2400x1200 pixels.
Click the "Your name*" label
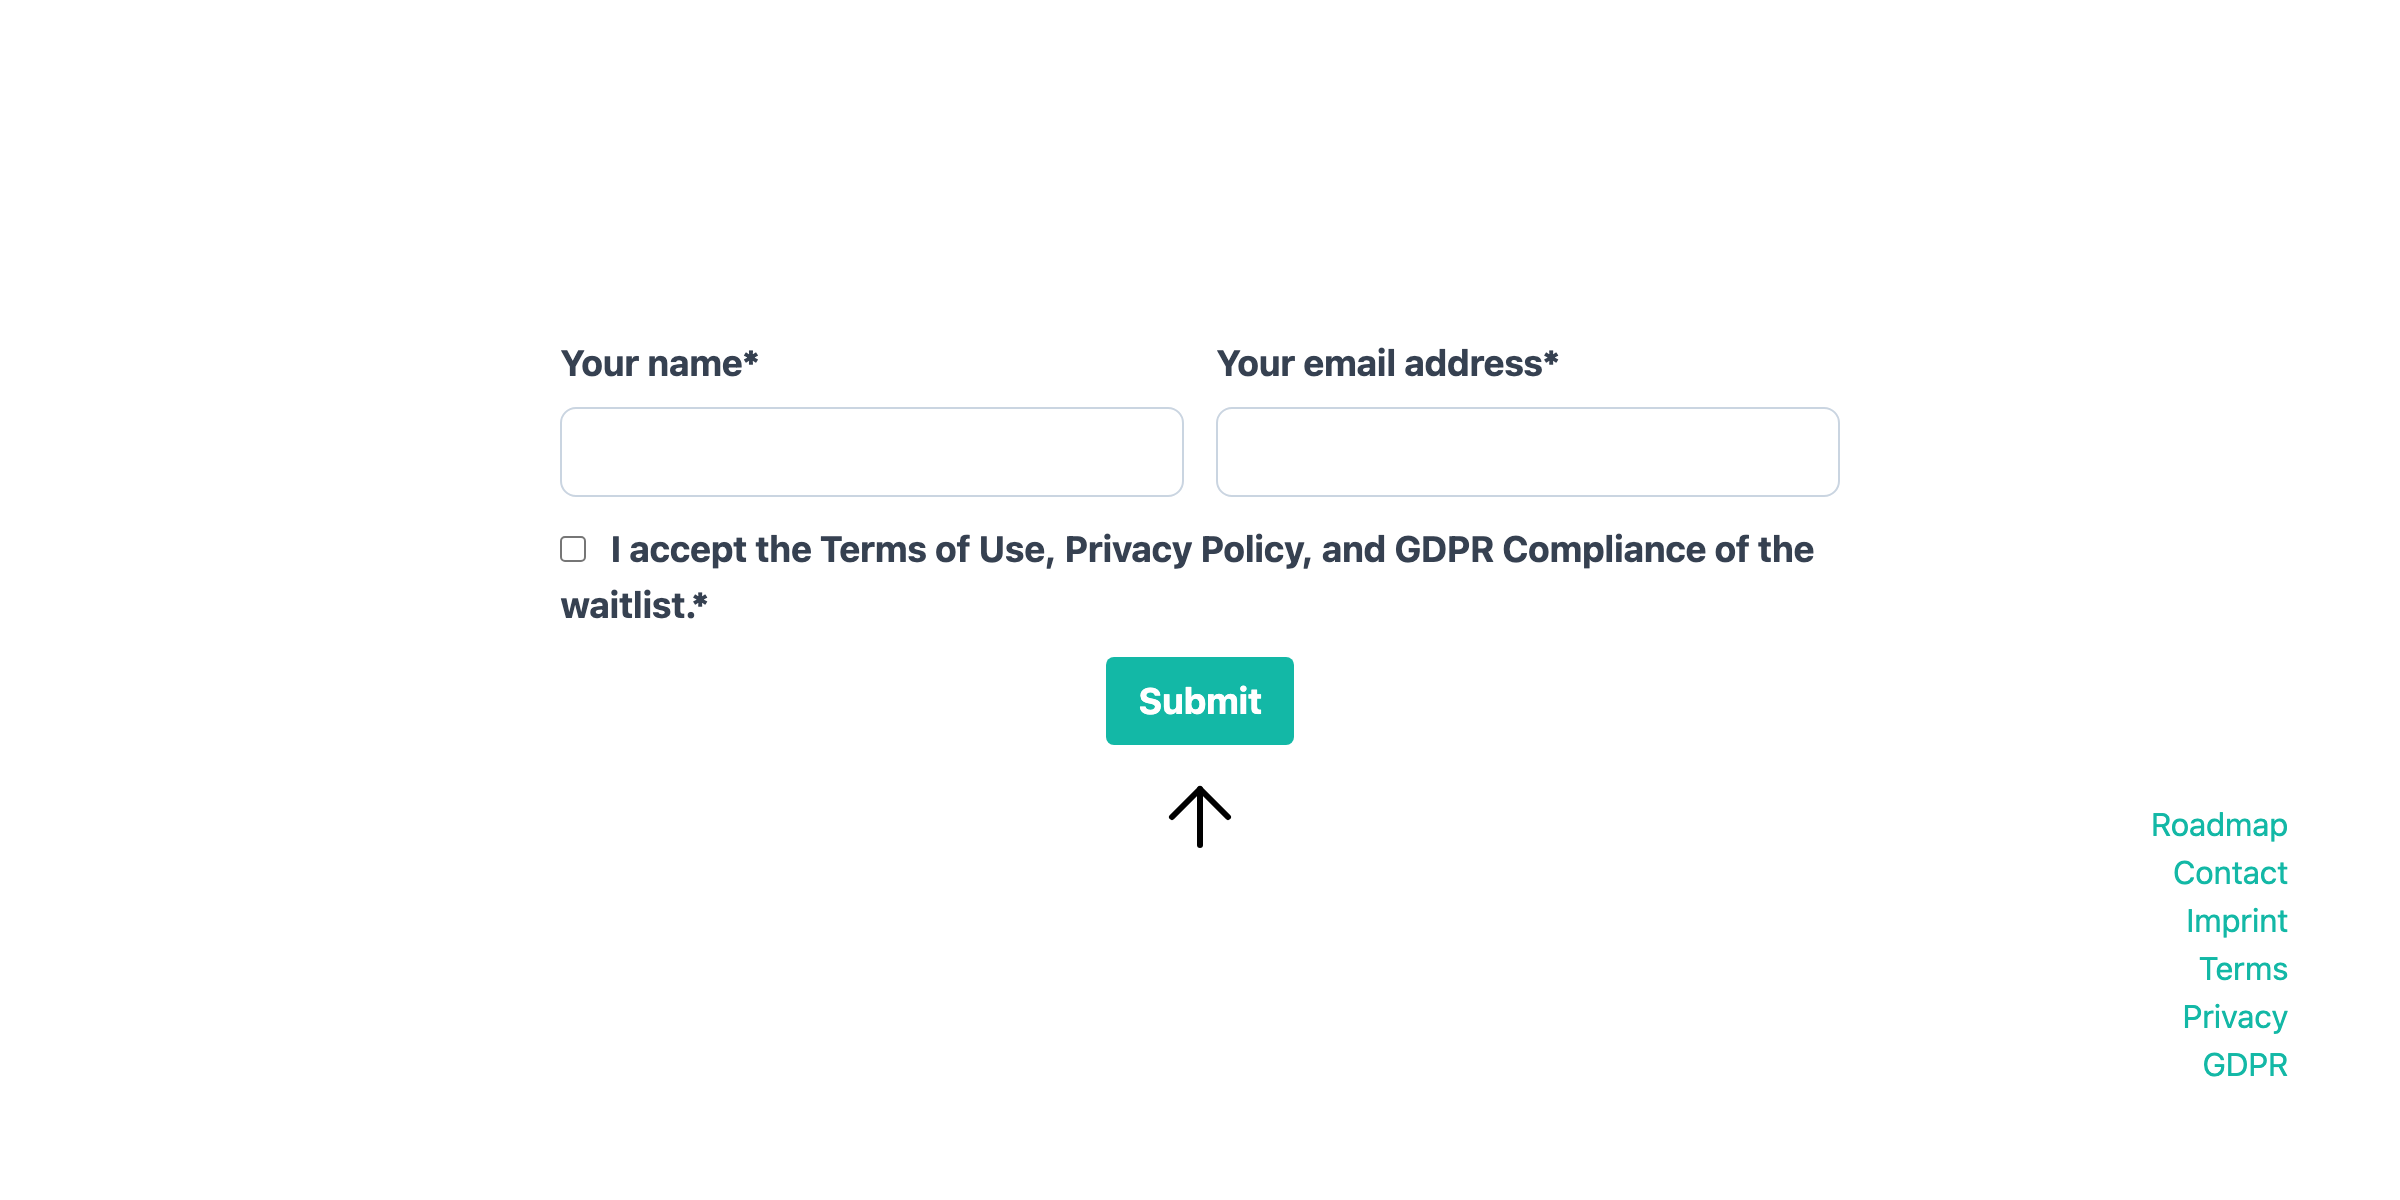(x=659, y=364)
